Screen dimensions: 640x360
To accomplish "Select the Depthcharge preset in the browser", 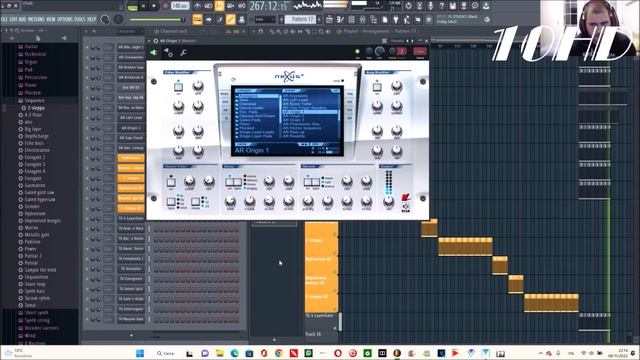I will pyautogui.click(x=36, y=136).
